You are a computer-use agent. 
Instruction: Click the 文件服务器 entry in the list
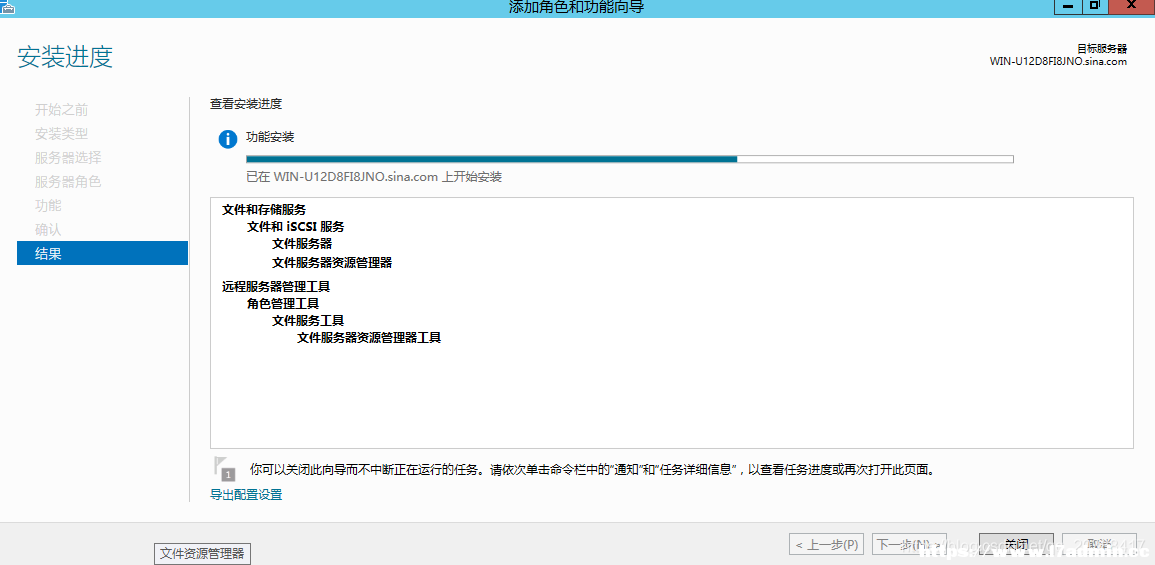302,243
